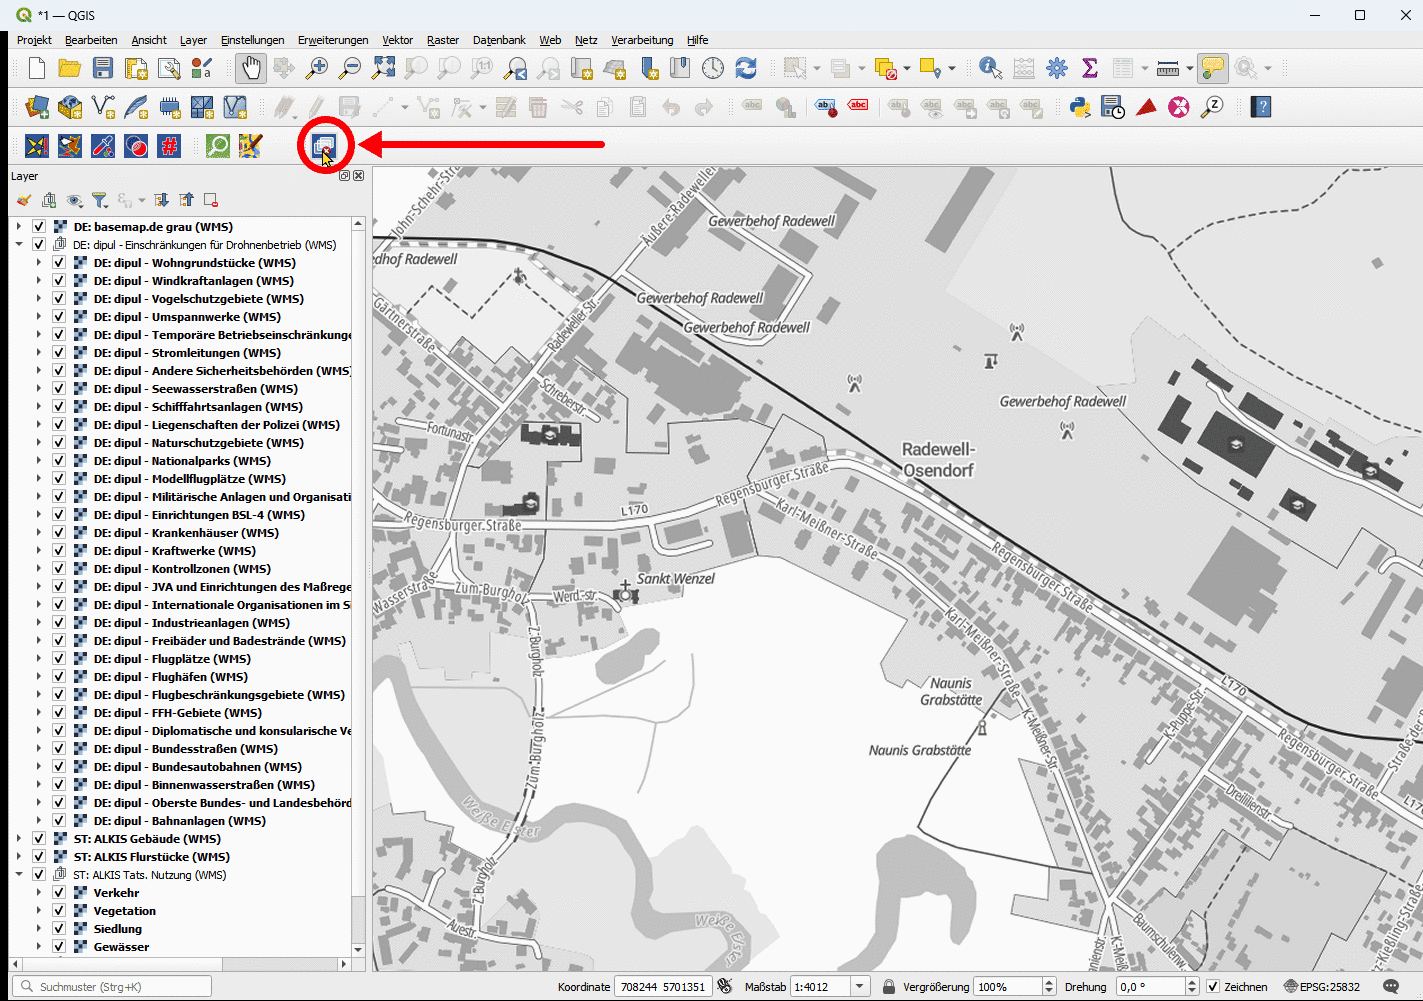The height and width of the screenshot is (1001, 1423).
Task: Save the project with the floppy disk icon
Action: click(x=103, y=68)
